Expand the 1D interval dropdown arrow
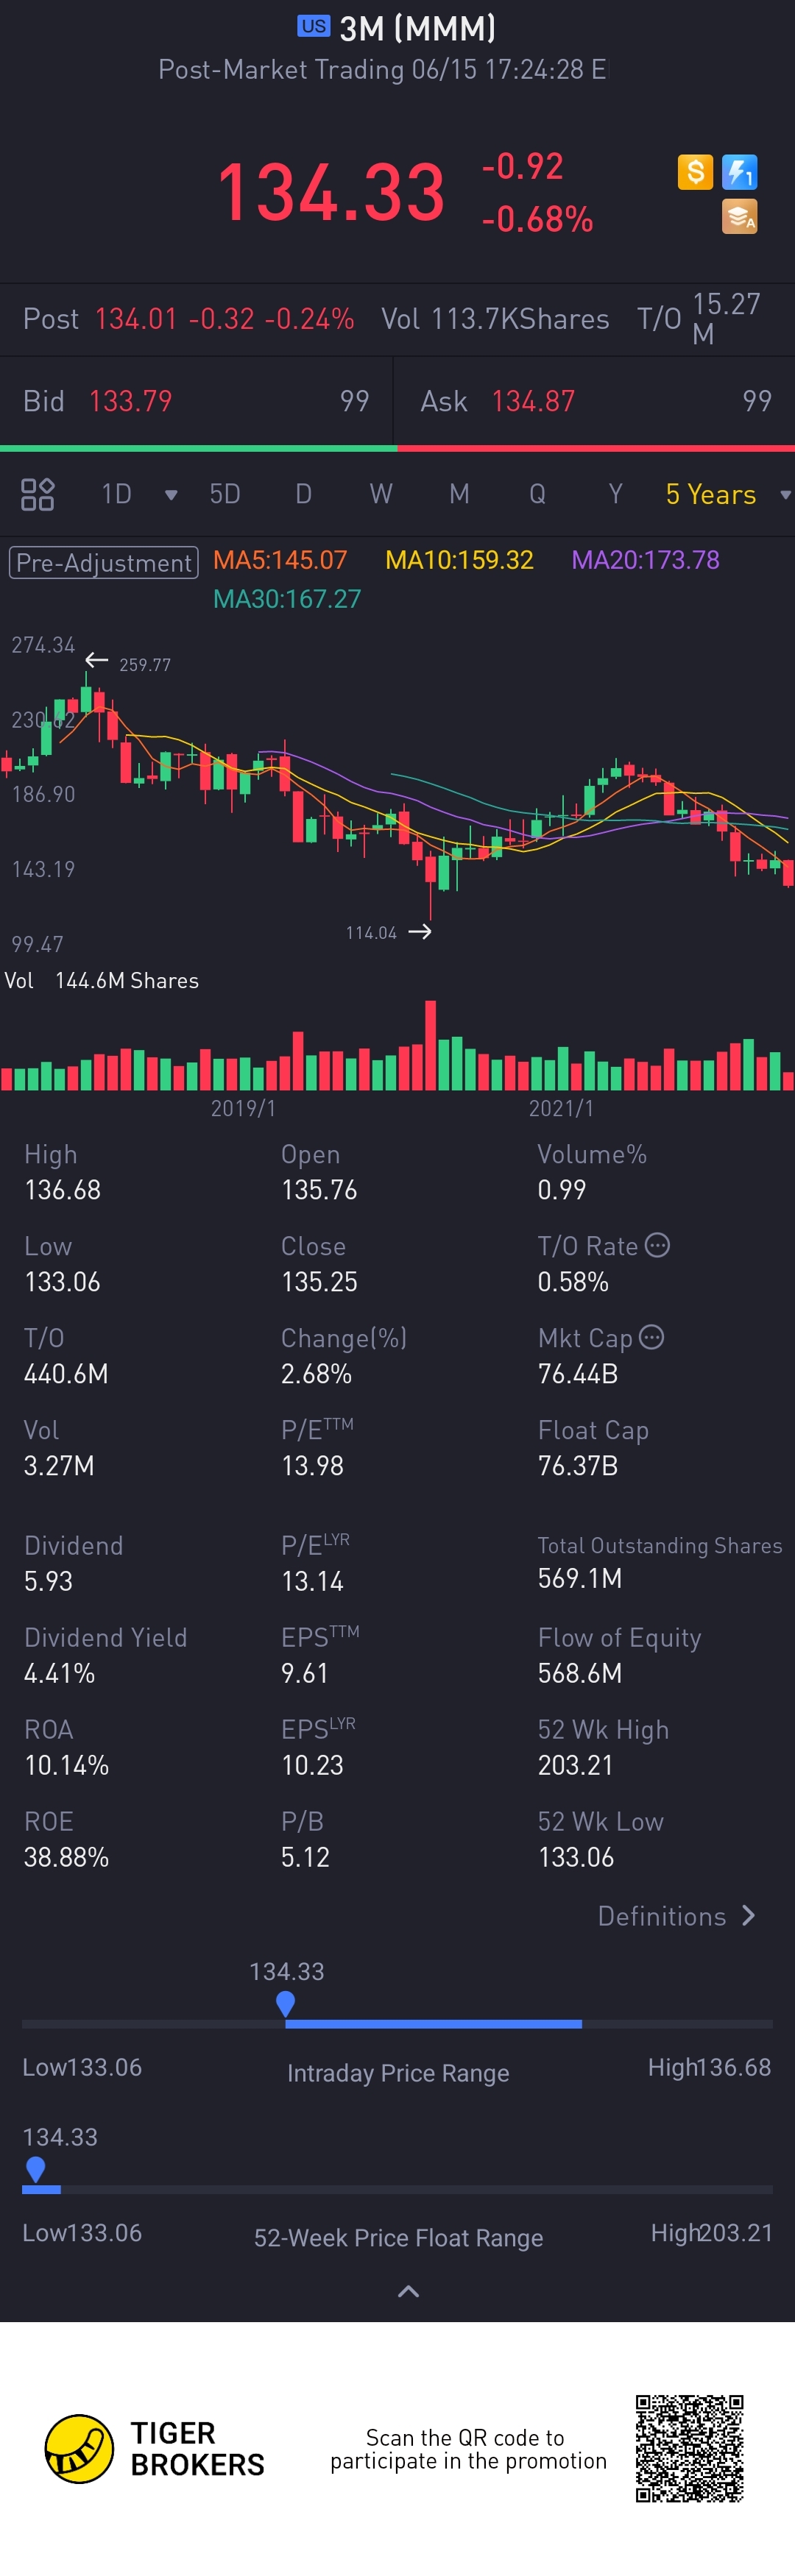 click(x=171, y=495)
